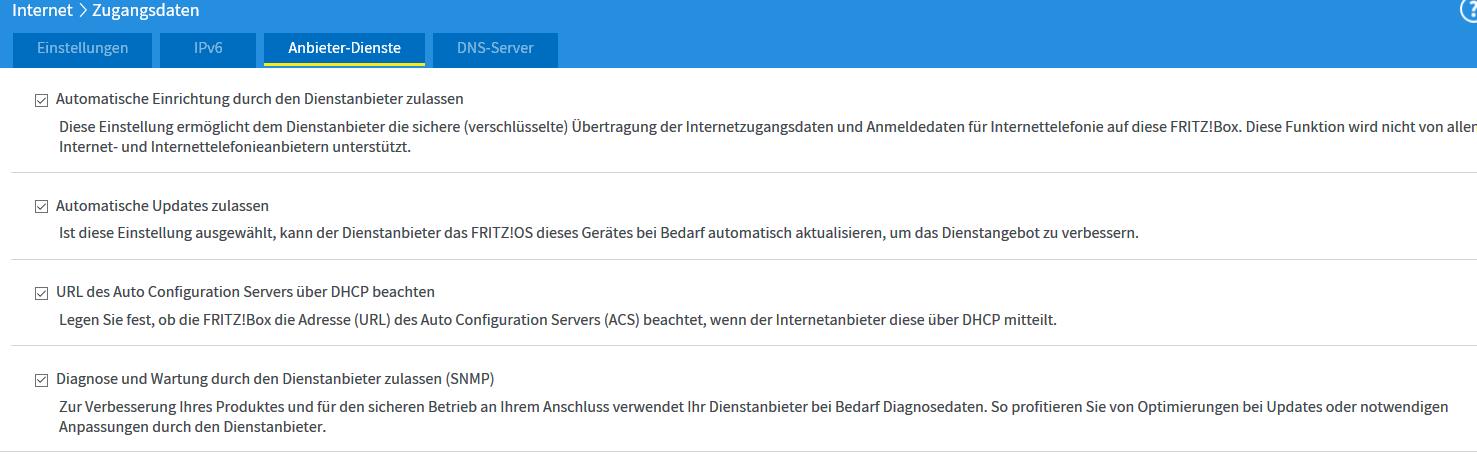Viewport: 1477px width, 454px height.
Task: Disable the 'Automatische Updates zulassen' checkbox
Action: coord(41,207)
